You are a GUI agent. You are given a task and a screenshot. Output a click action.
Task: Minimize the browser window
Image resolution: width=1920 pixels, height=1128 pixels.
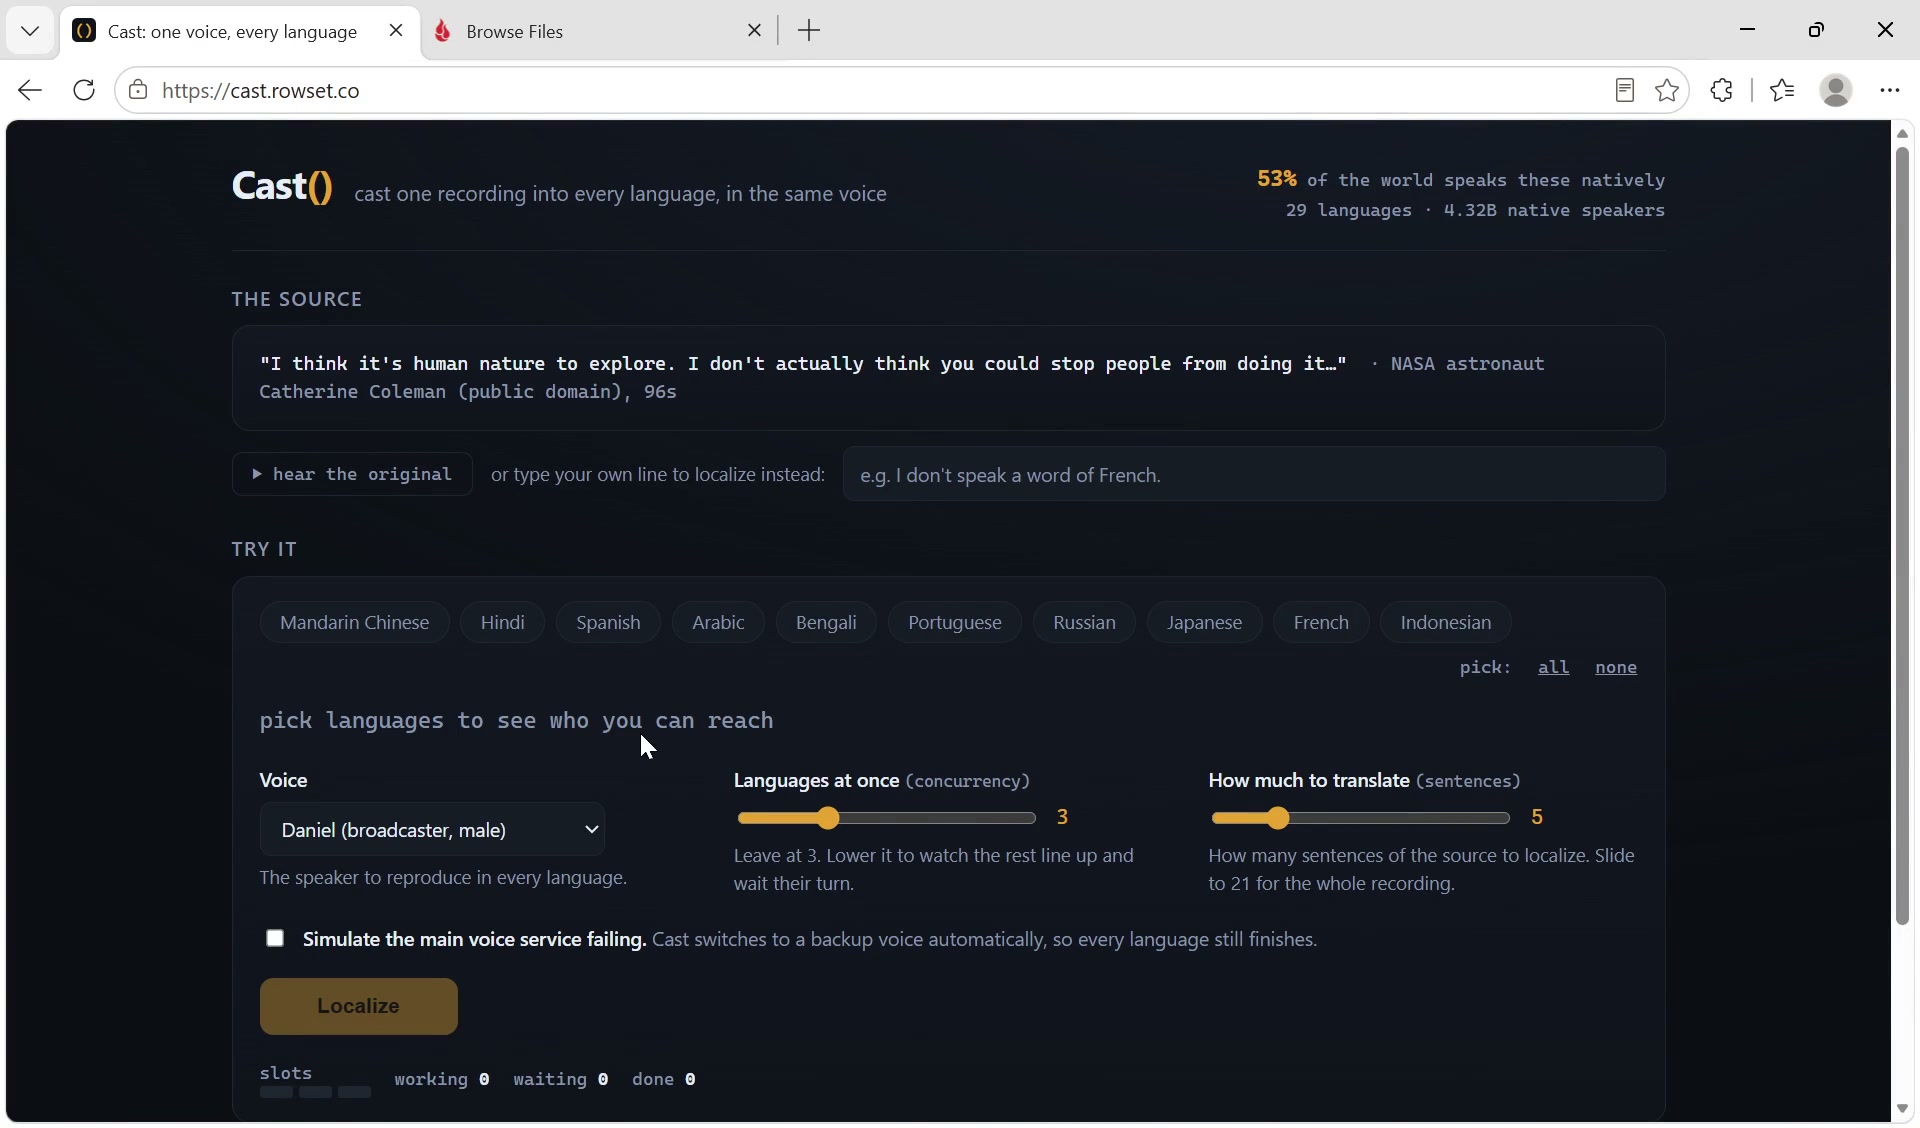1748,30
